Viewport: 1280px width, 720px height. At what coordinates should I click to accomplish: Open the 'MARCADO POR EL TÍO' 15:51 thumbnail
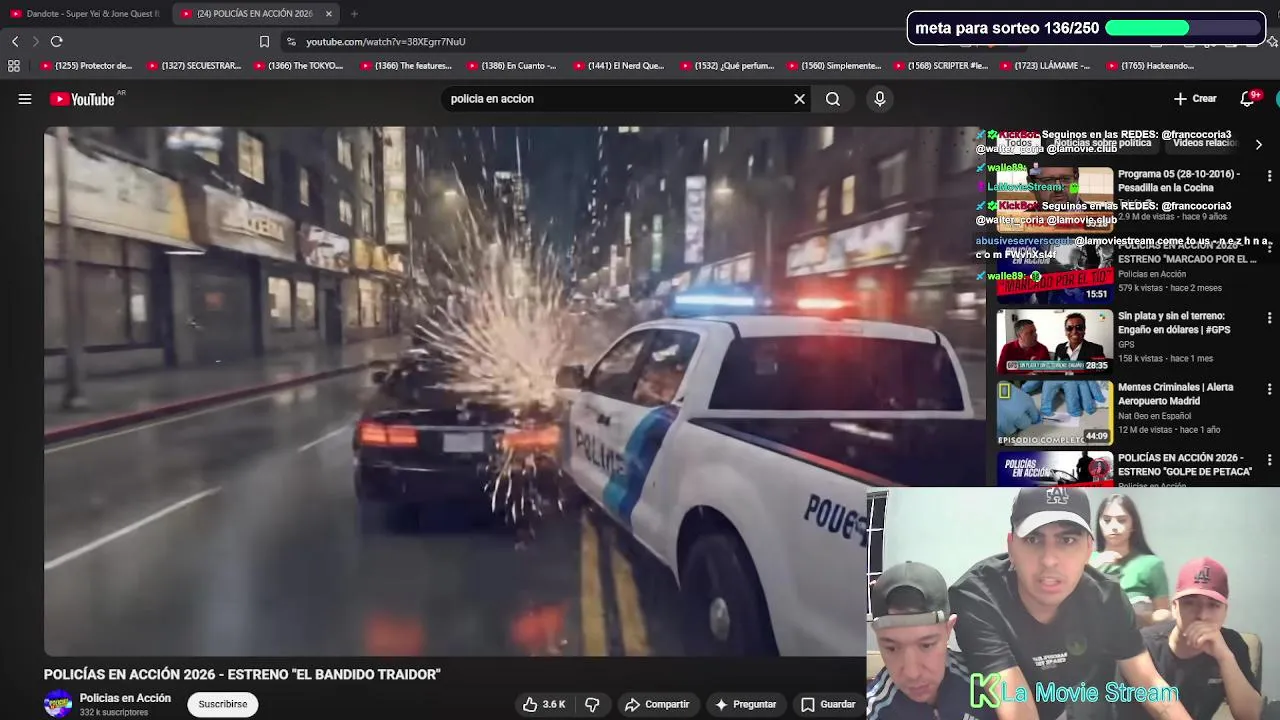click(1054, 271)
